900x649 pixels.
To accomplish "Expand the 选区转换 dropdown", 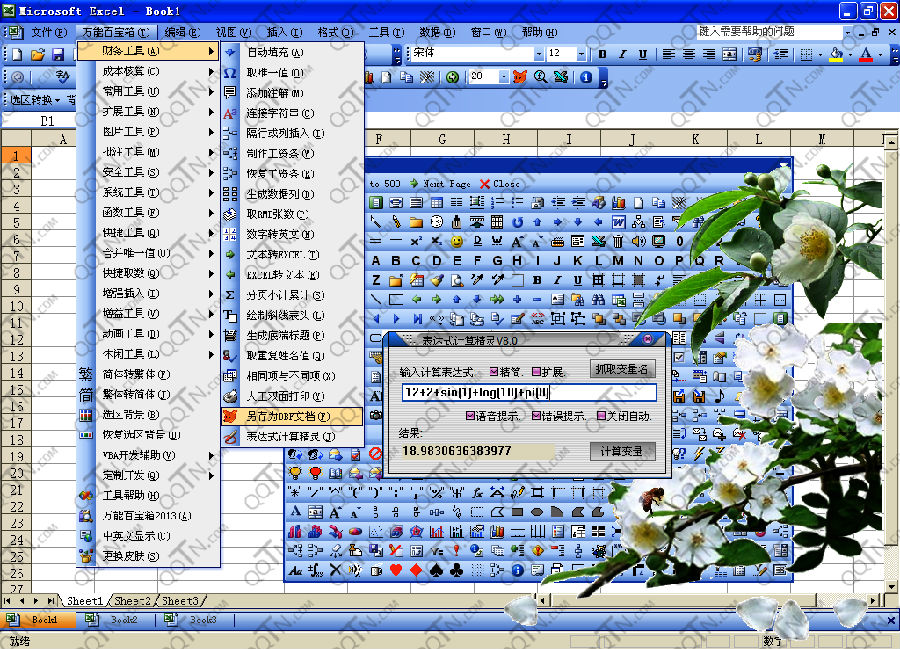I will tap(58, 100).
